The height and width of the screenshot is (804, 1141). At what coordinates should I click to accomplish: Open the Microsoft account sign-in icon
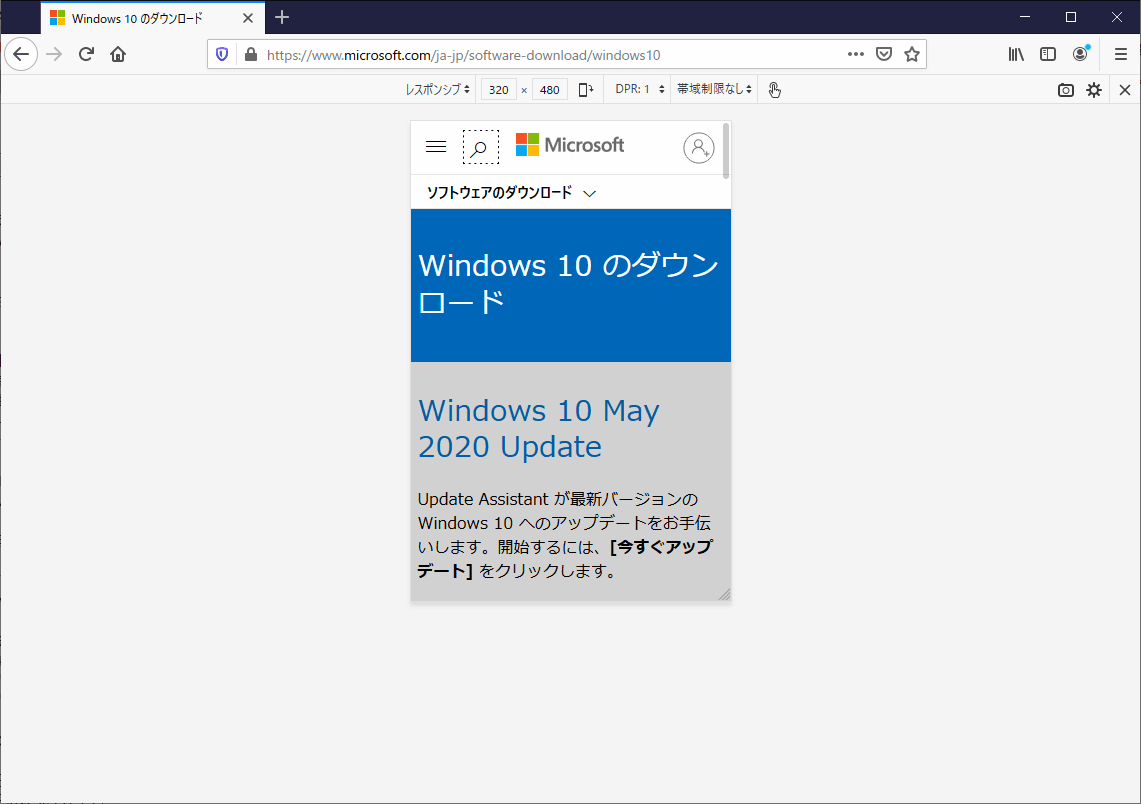click(699, 148)
